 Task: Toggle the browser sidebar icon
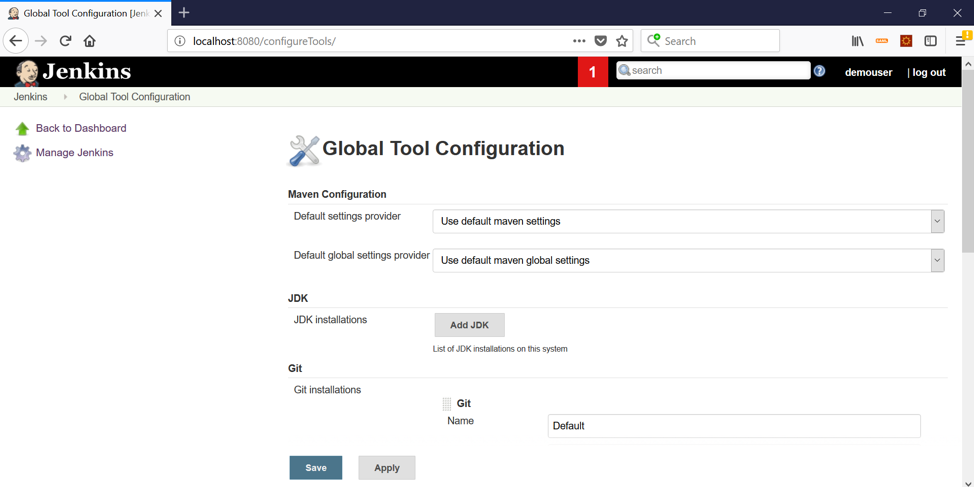[931, 41]
